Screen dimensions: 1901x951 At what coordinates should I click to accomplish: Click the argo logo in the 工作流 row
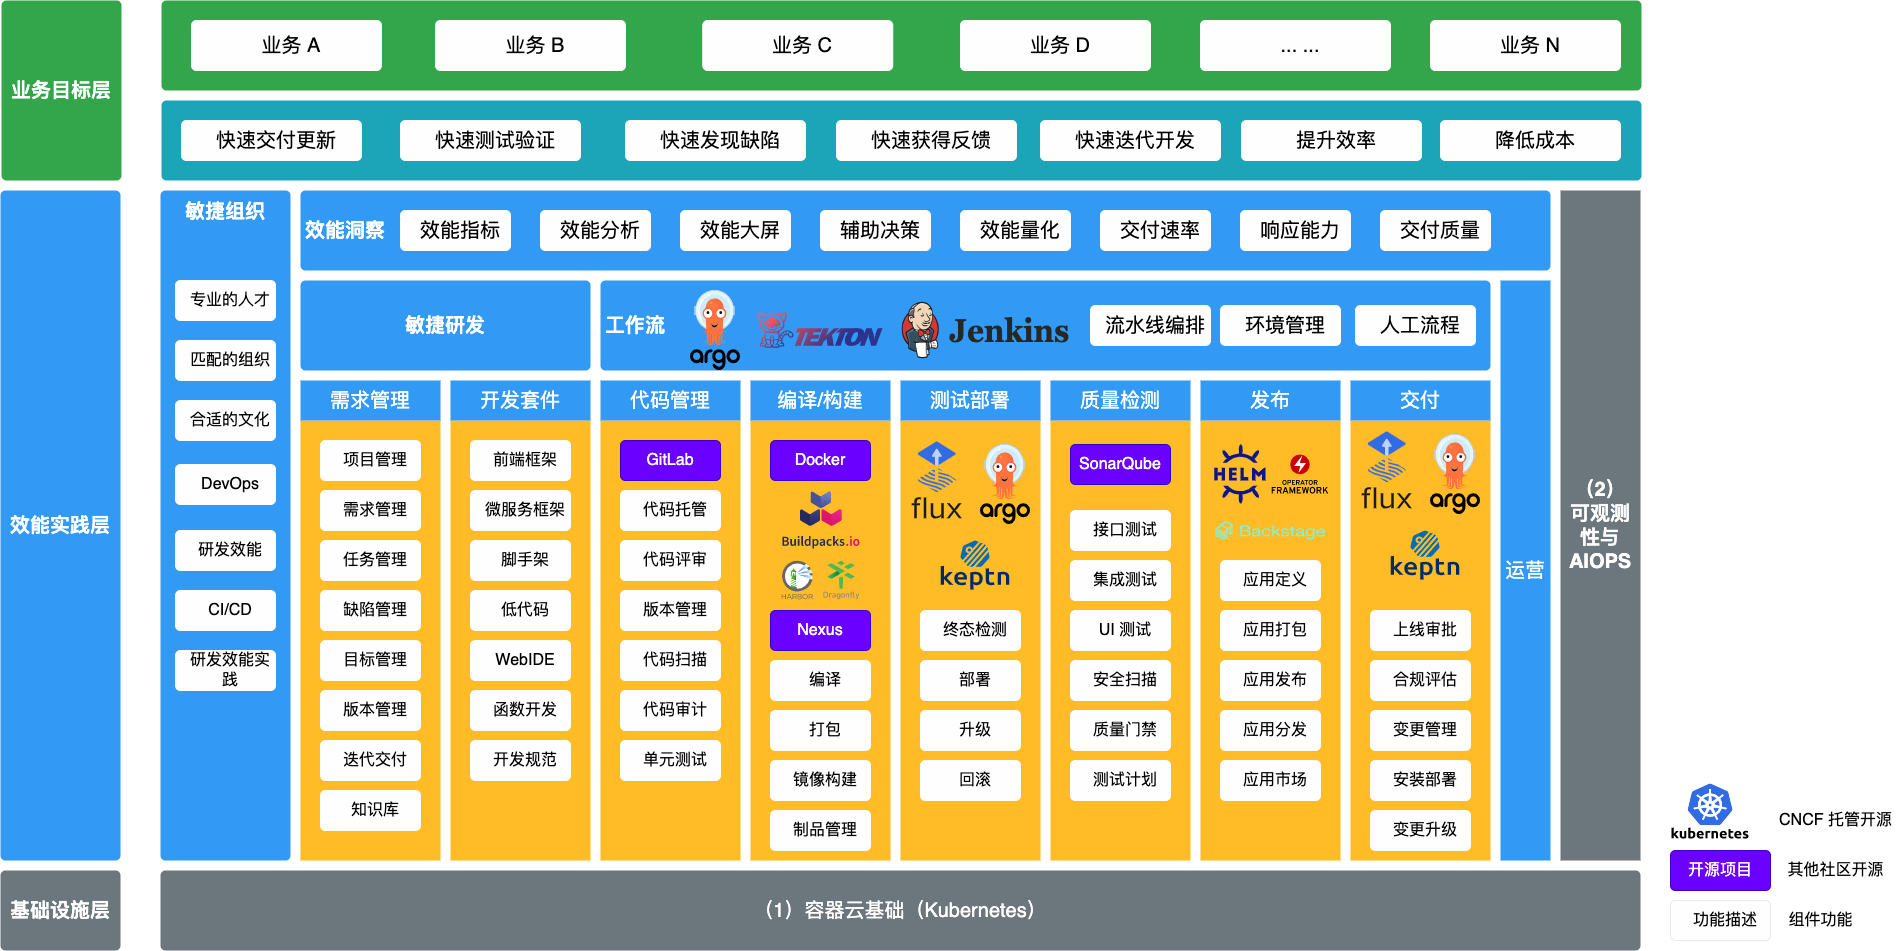(x=714, y=329)
